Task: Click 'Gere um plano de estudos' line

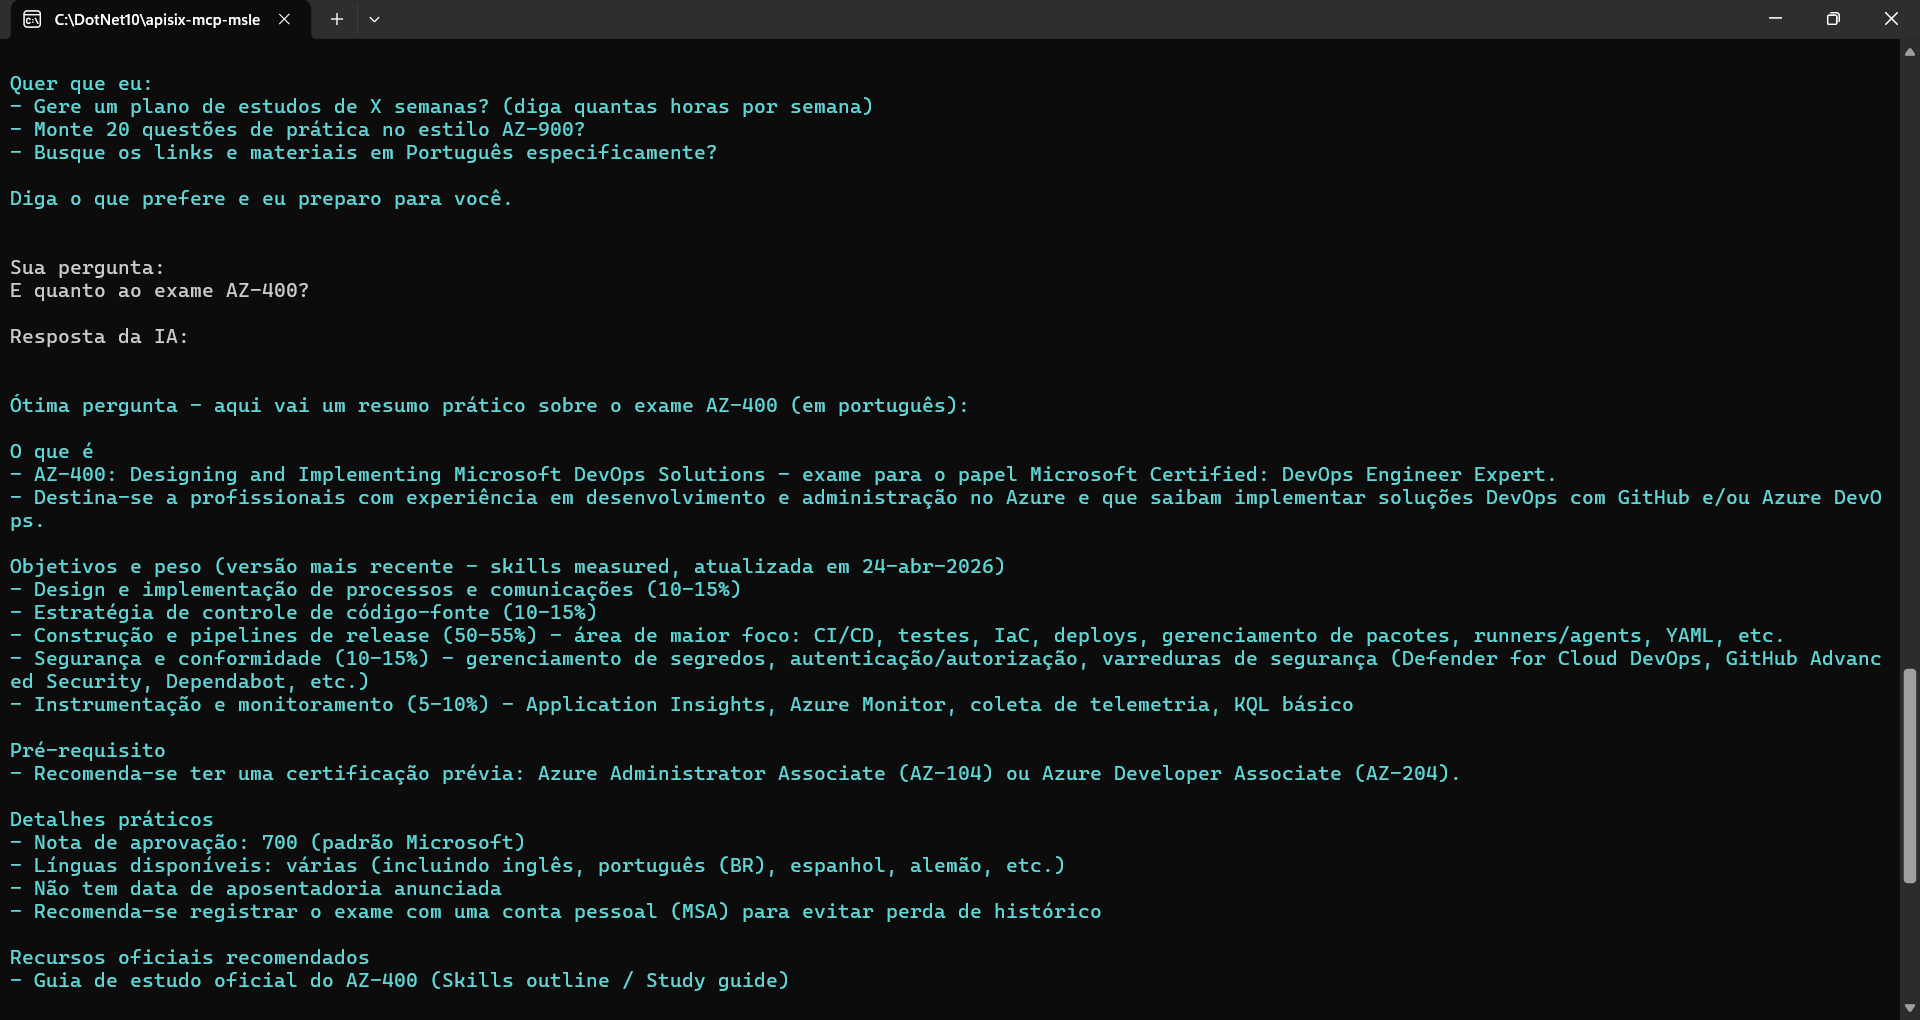Action: (441, 107)
